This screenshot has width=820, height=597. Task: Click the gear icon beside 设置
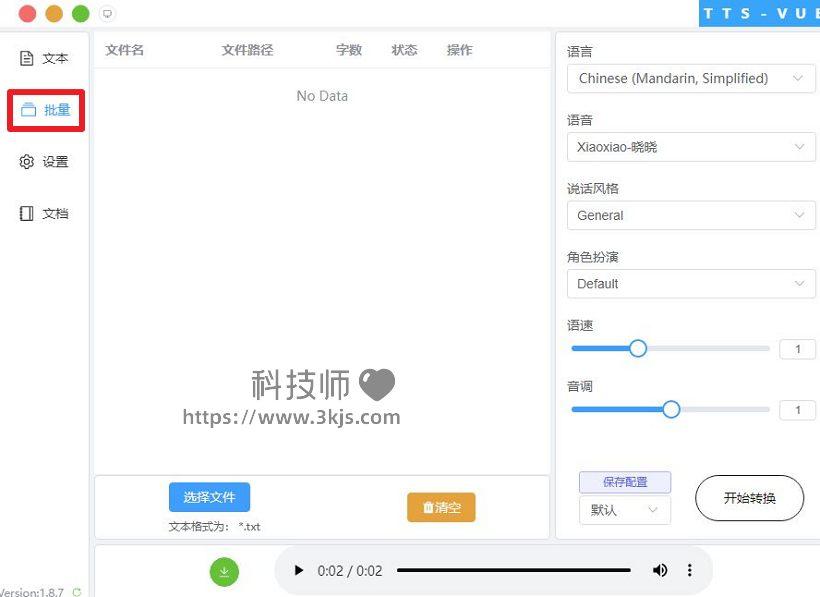point(26,162)
